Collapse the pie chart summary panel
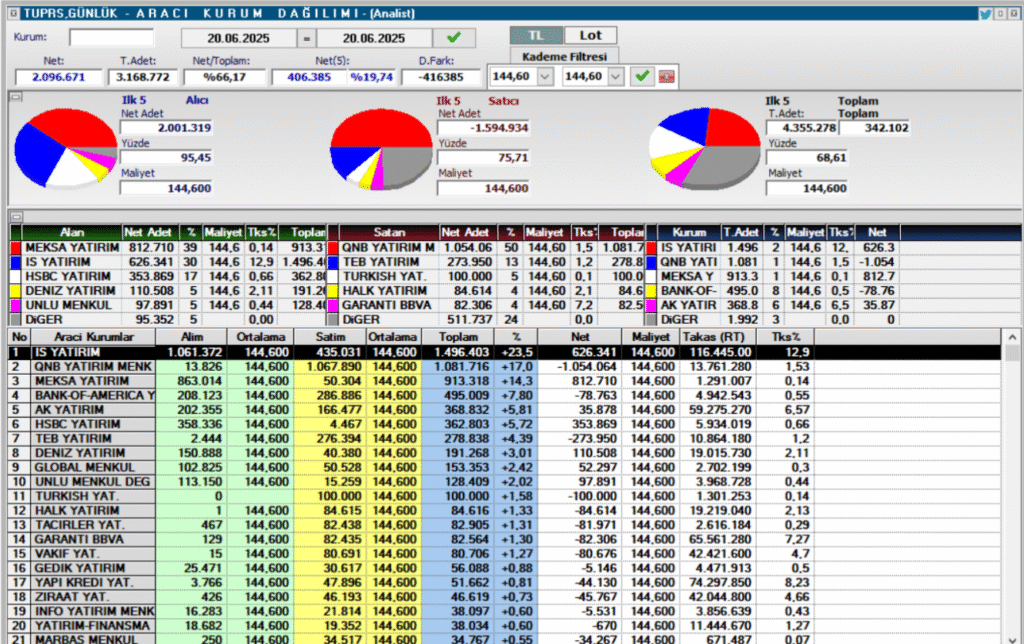1024x644 pixels. pyautogui.click(x=14, y=97)
